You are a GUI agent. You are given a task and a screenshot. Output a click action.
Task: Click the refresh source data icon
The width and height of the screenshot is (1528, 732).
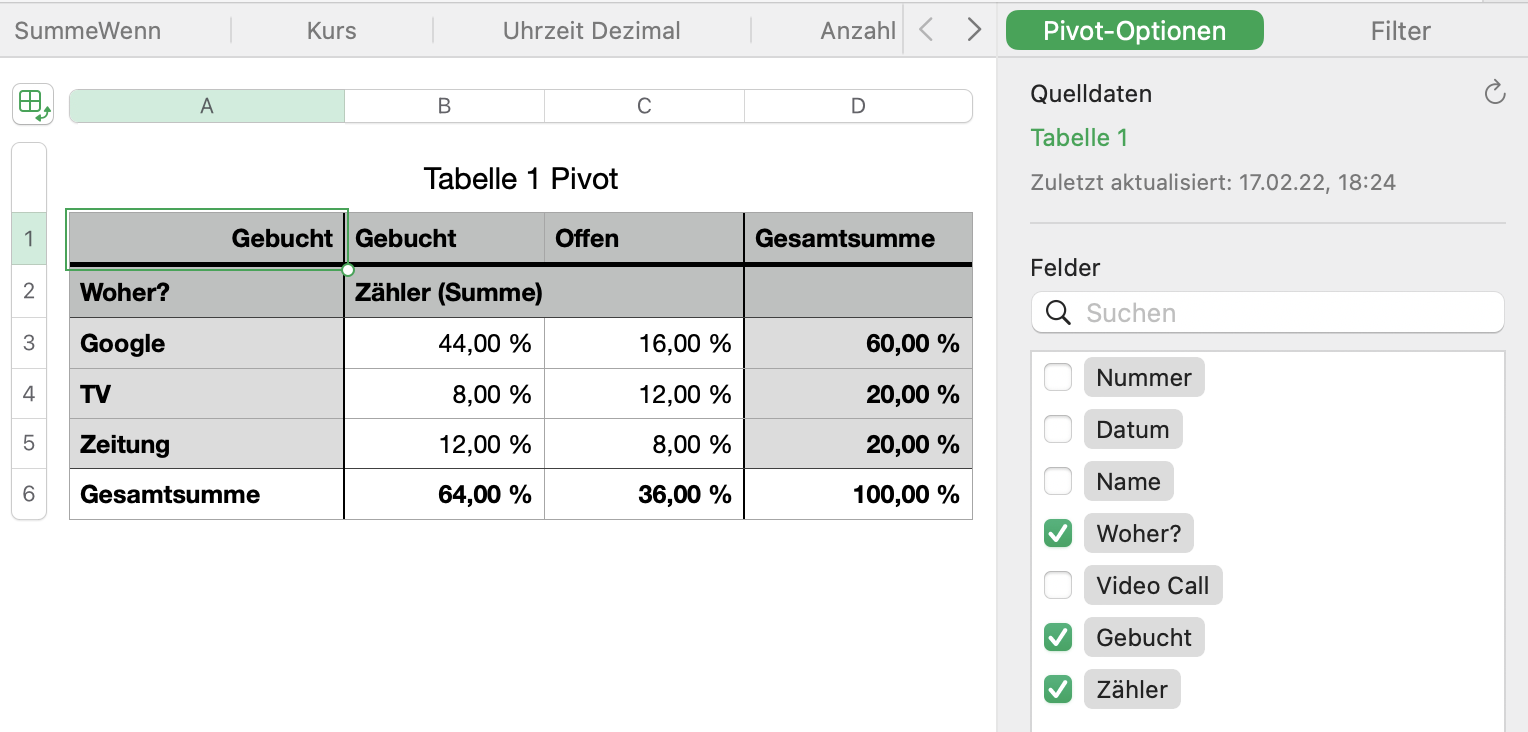(1494, 94)
